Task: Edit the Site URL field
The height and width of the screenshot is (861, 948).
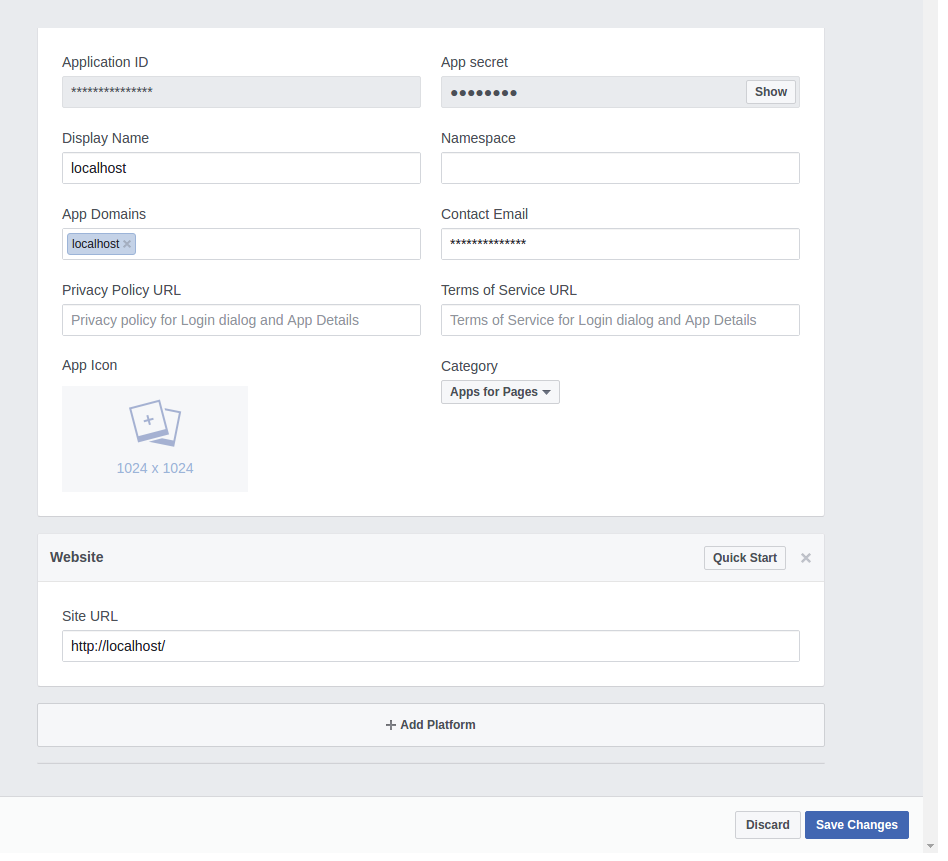Action: [431, 646]
